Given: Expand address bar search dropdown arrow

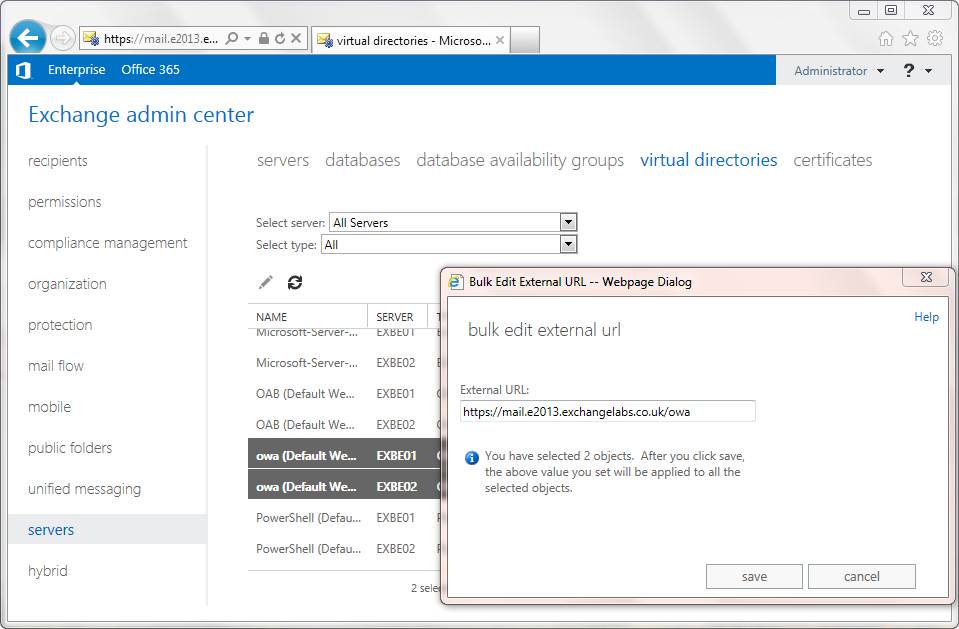Looking at the screenshot, I should pos(248,39).
